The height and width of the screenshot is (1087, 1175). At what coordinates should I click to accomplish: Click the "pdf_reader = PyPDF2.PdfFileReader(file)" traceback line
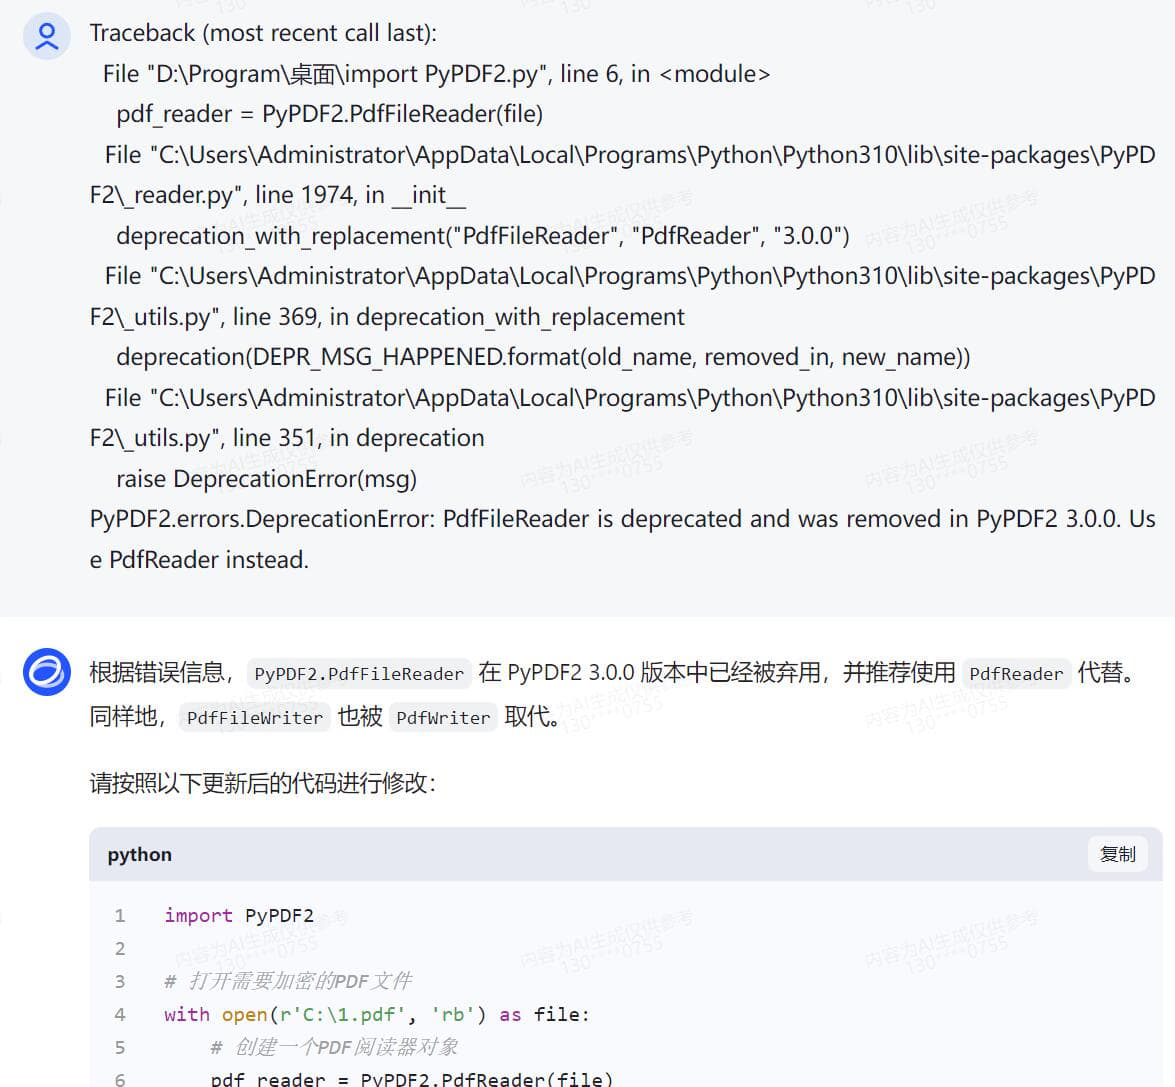330,114
